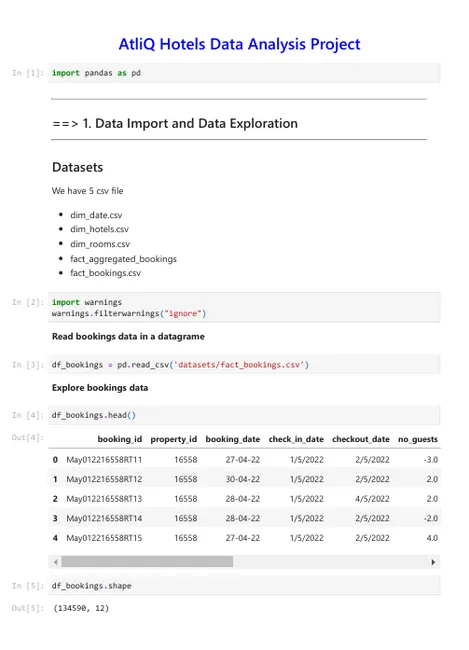Click the 'import pandas as pd' code cell
Image resolution: width=469 pixels, height=650 pixels.
pos(244,73)
